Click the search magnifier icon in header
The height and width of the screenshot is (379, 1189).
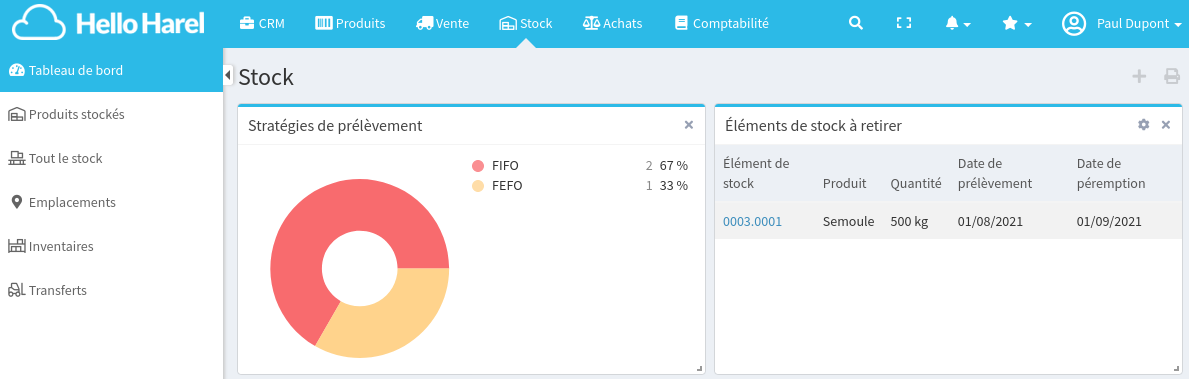855,23
